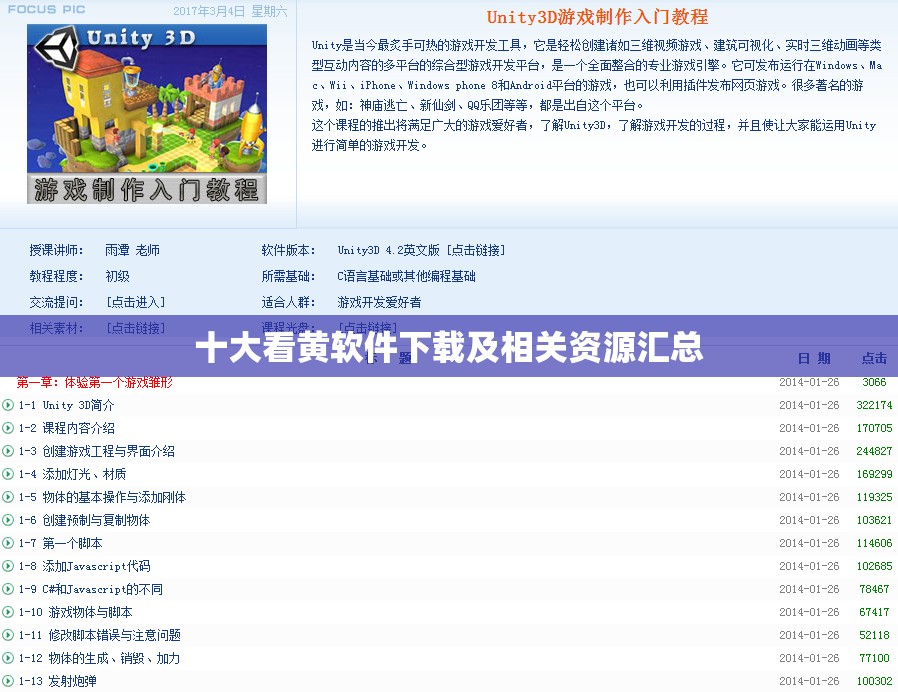This screenshot has height=692, width=898.
Task: Click the play icon beside "1-1 Unity 3D简介"
Action: 10,405
